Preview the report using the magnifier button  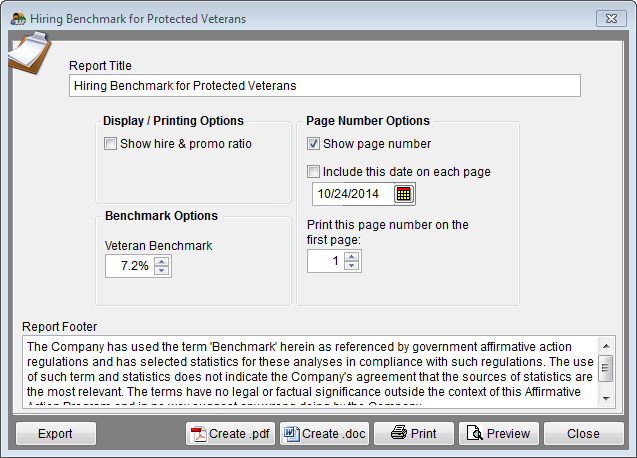[x=499, y=433]
